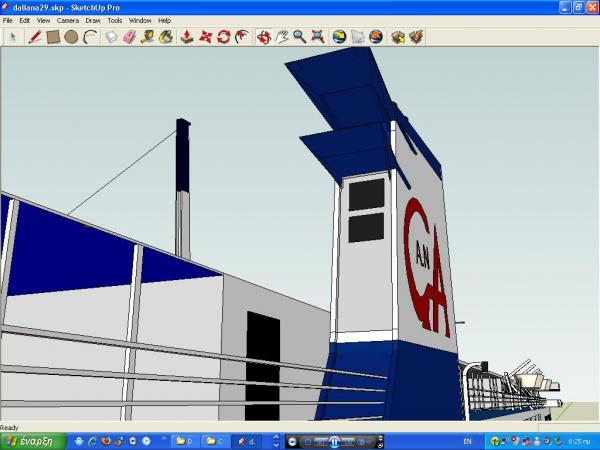Image resolution: width=600 pixels, height=450 pixels.
Task: Click the Place Model in Google Earth icon
Action: click(x=376, y=37)
